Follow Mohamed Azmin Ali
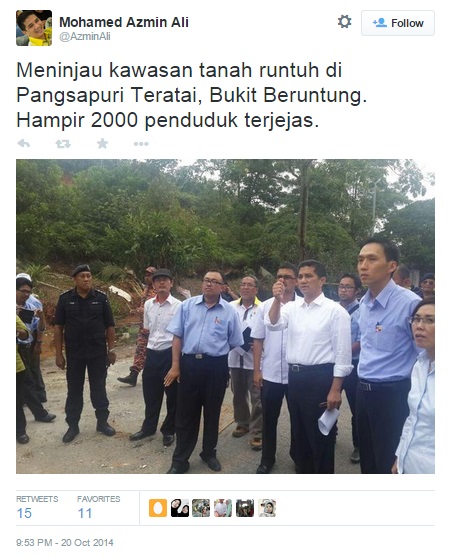Image resolution: width=452 pixels, height=558 pixels. pyautogui.click(x=398, y=23)
